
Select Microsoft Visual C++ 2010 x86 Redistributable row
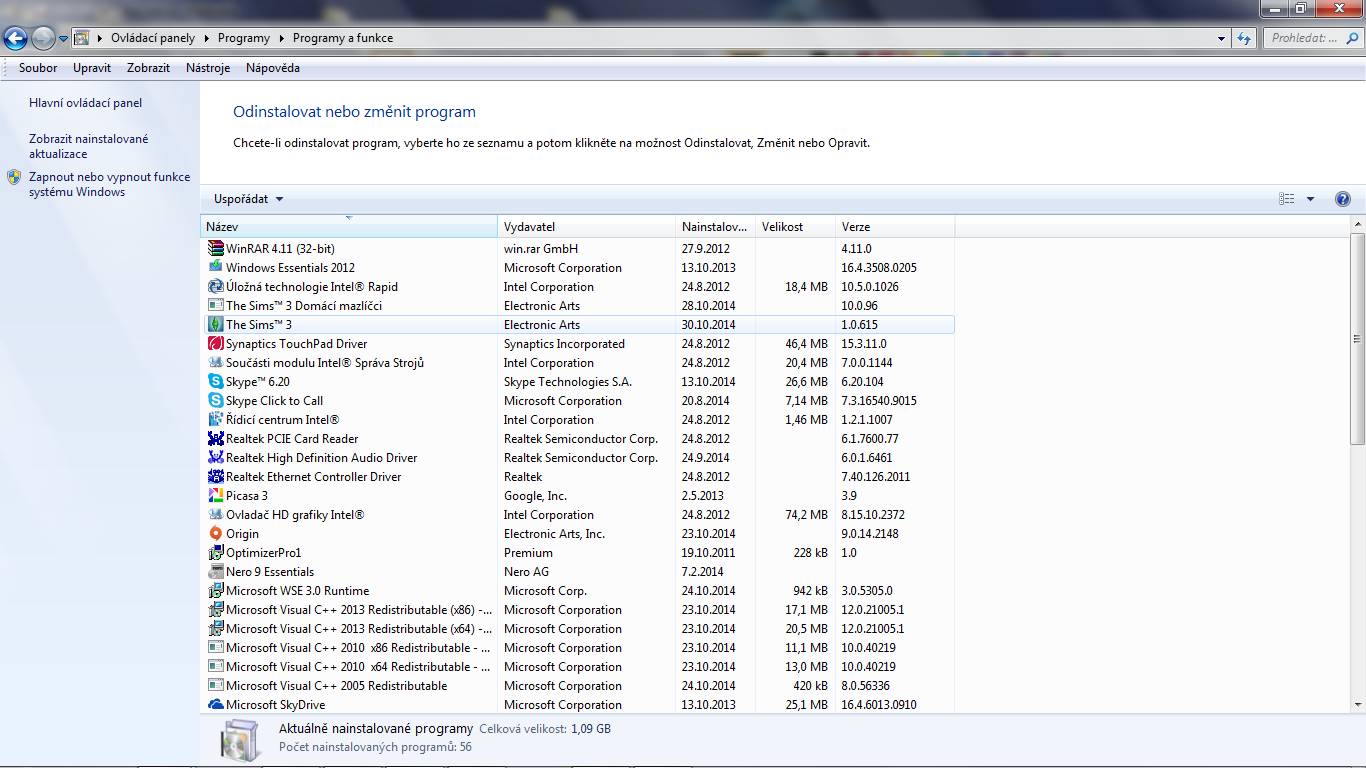coord(578,647)
